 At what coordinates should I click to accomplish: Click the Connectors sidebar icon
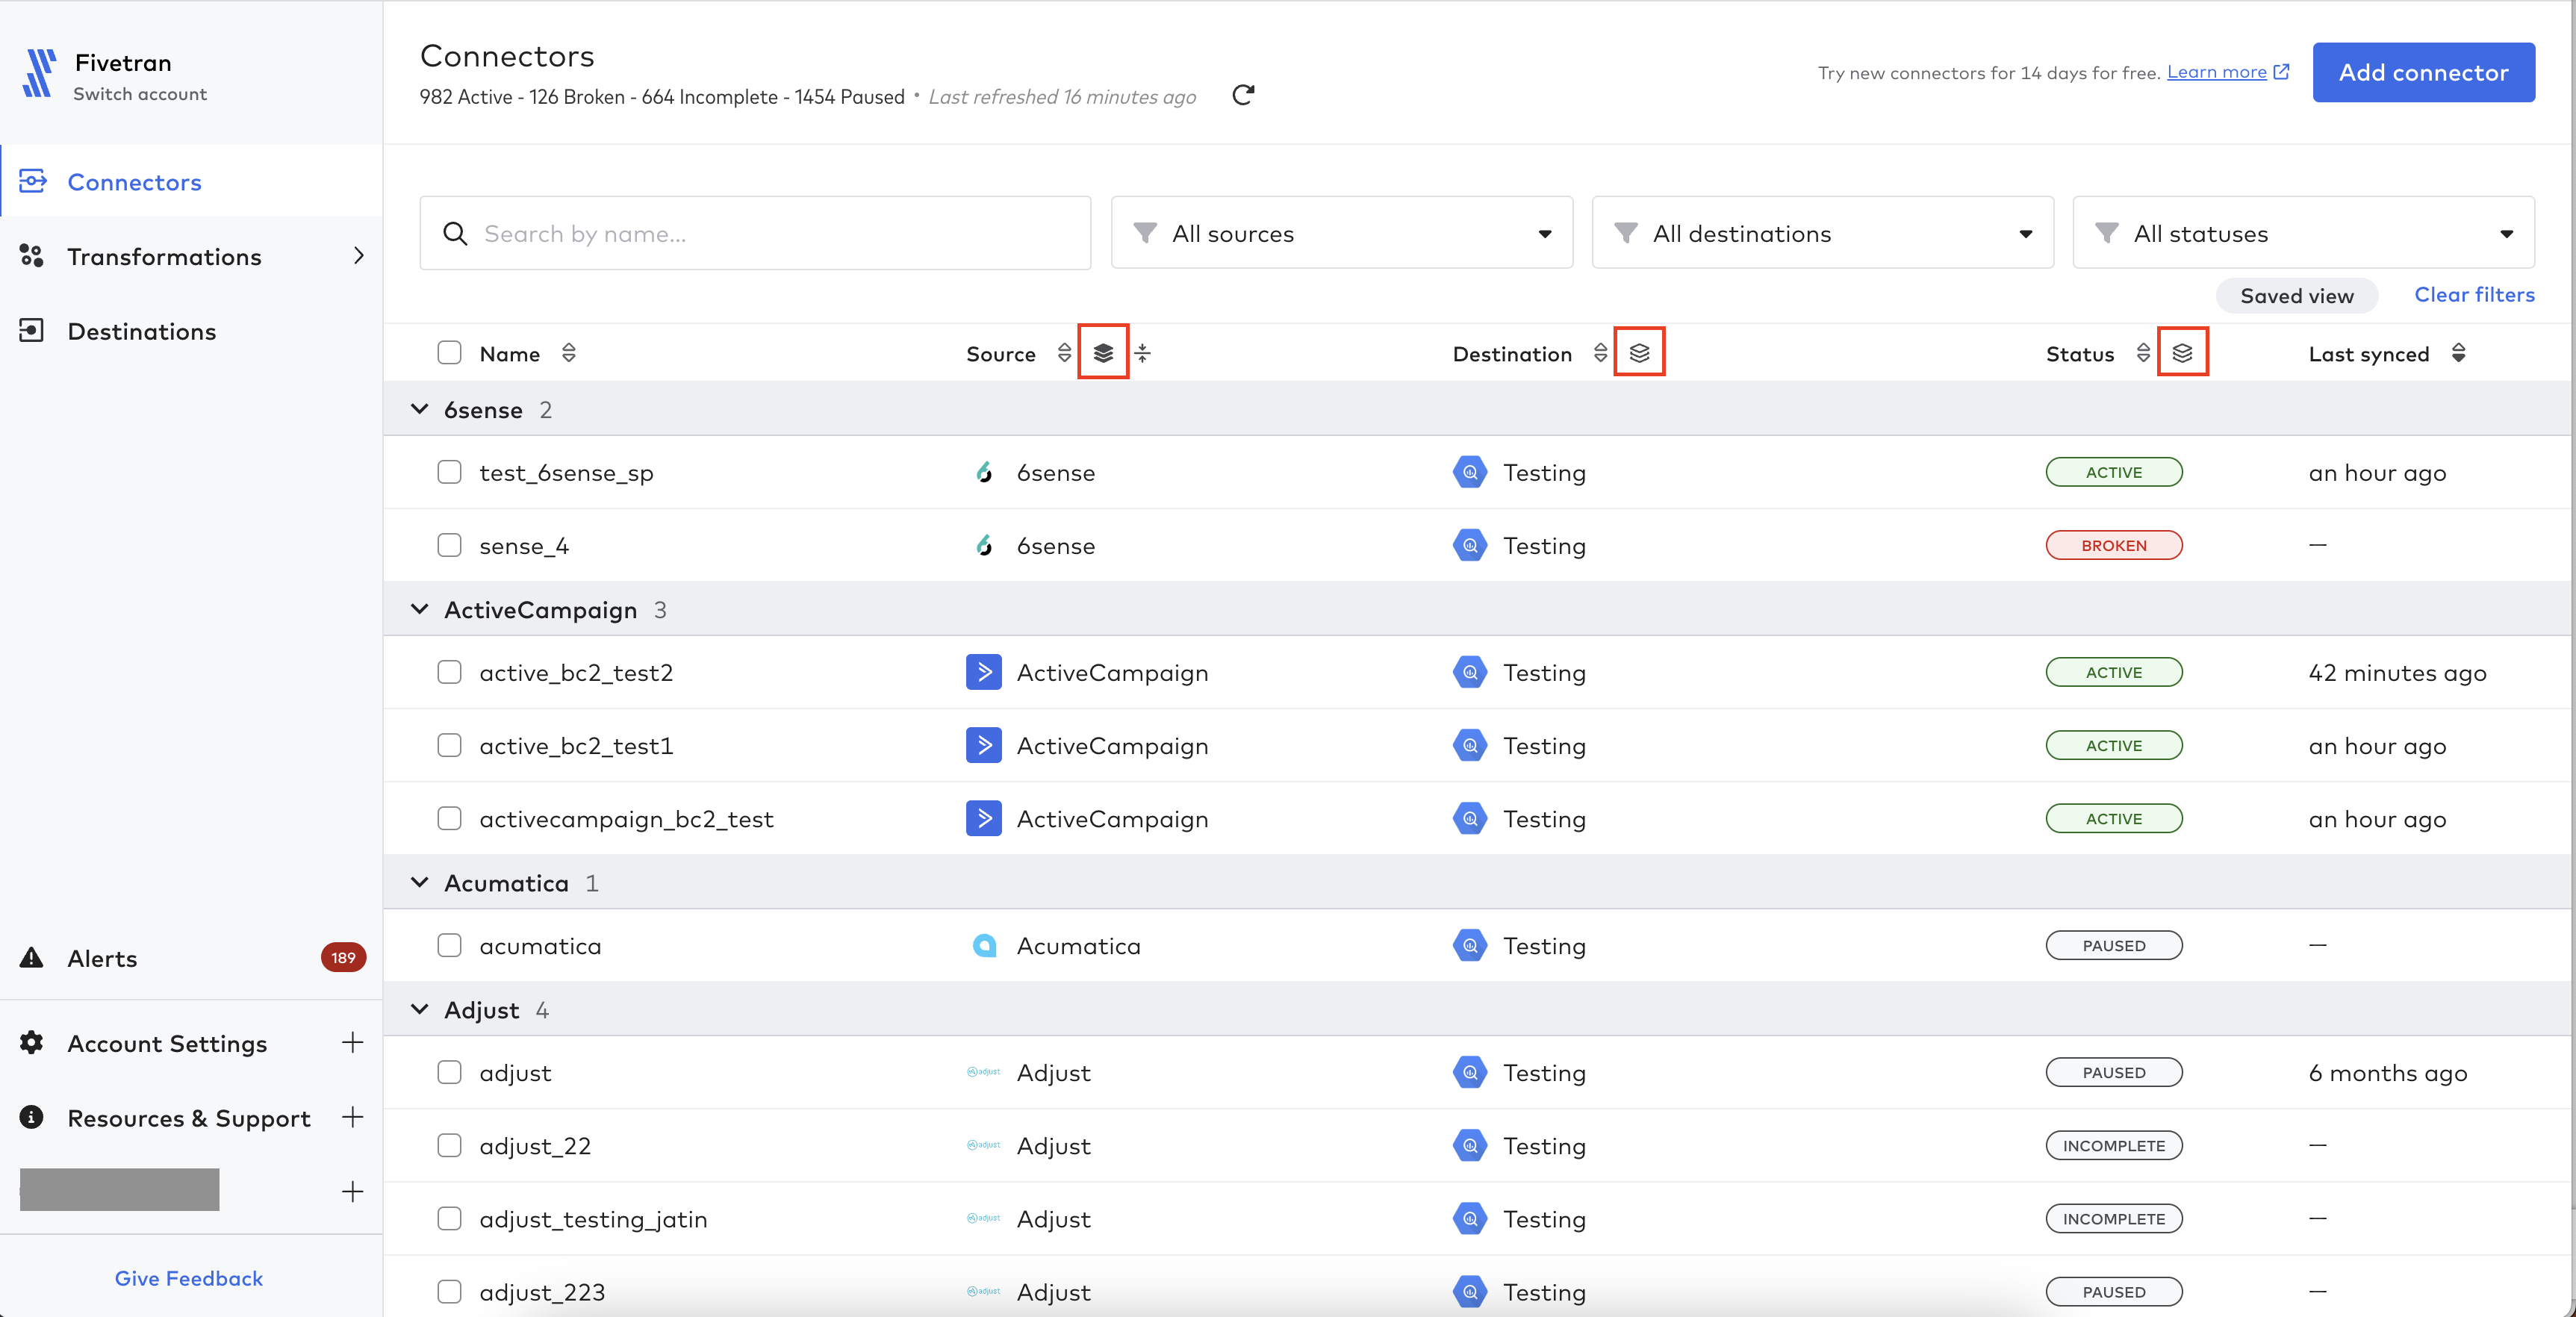[33, 181]
